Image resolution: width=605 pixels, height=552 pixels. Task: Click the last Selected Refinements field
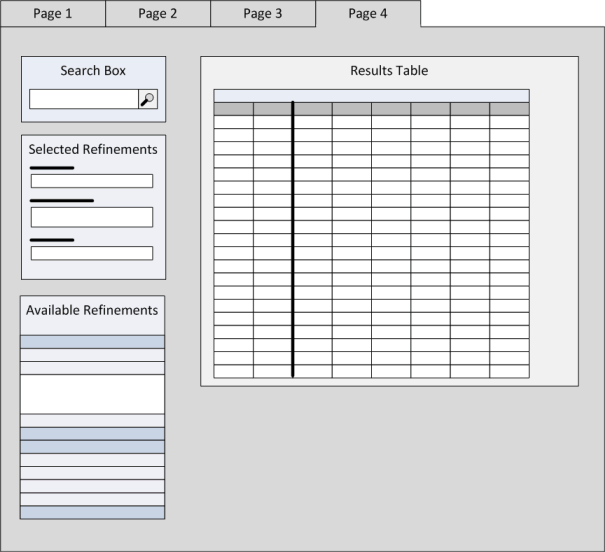(x=92, y=253)
